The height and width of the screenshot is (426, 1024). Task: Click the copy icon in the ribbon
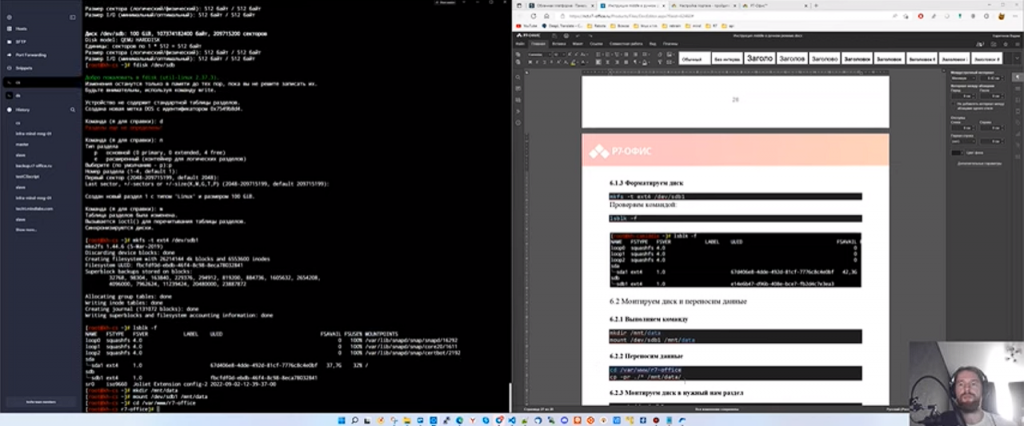coord(518,54)
